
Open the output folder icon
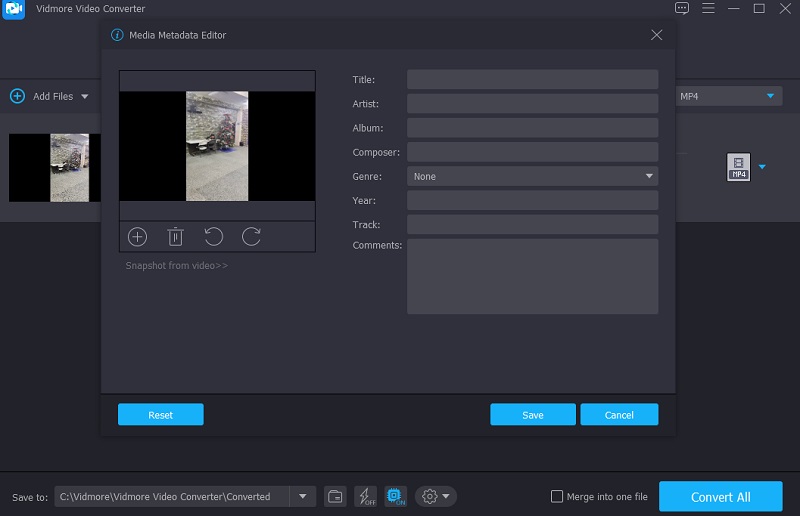336,497
